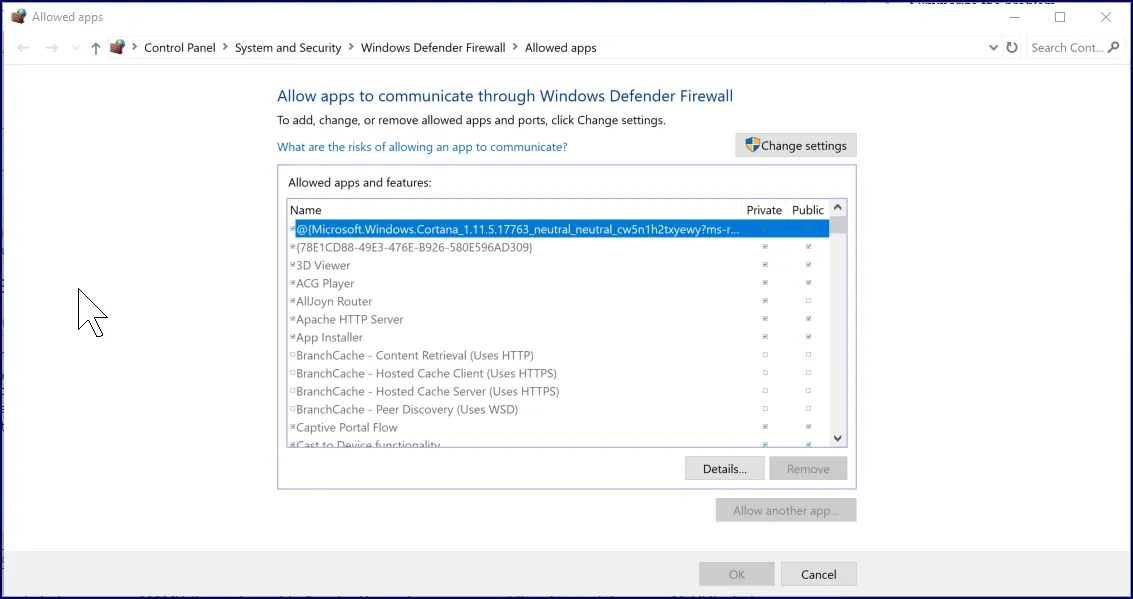The width and height of the screenshot is (1133, 599).
Task: Toggle App Installer Private checkbox
Action: coord(765,337)
